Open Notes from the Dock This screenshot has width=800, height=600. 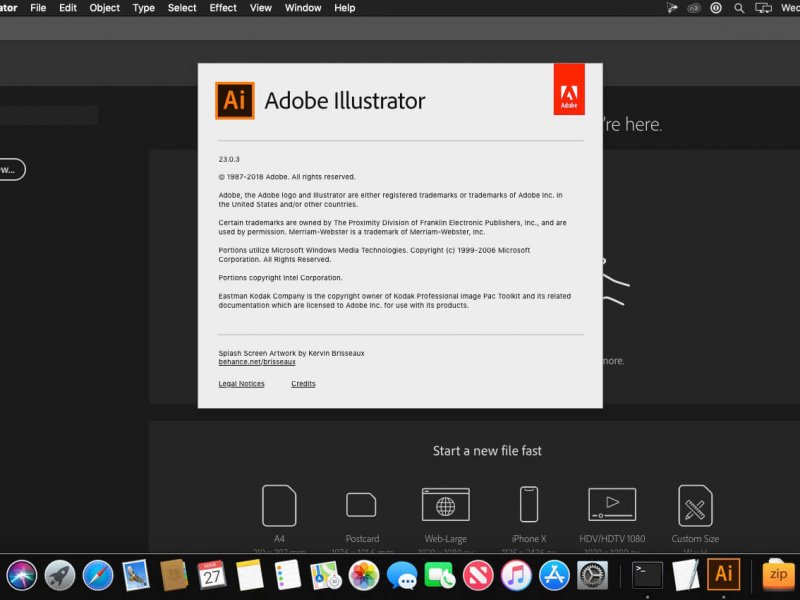click(x=249, y=575)
